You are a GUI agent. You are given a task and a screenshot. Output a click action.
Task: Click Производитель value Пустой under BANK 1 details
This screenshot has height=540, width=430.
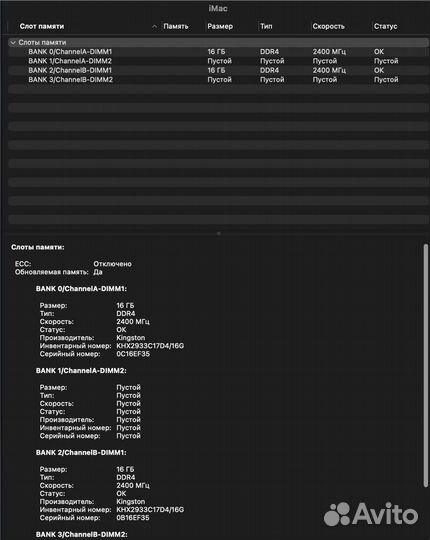coord(128,420)
